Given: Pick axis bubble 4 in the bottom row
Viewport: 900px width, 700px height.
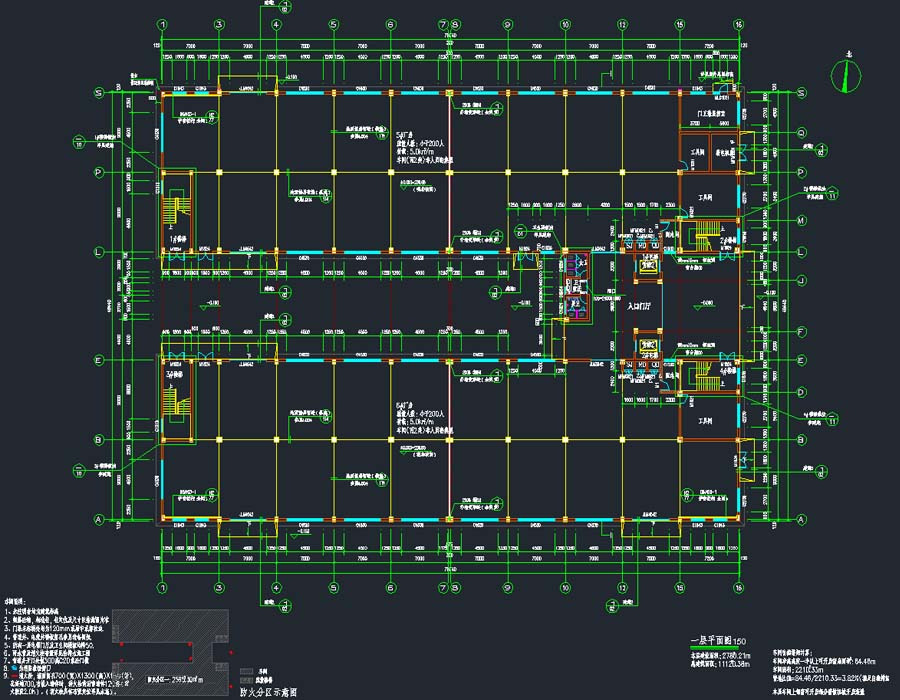Looking at the screenshot, I should (x=277, y=588).
